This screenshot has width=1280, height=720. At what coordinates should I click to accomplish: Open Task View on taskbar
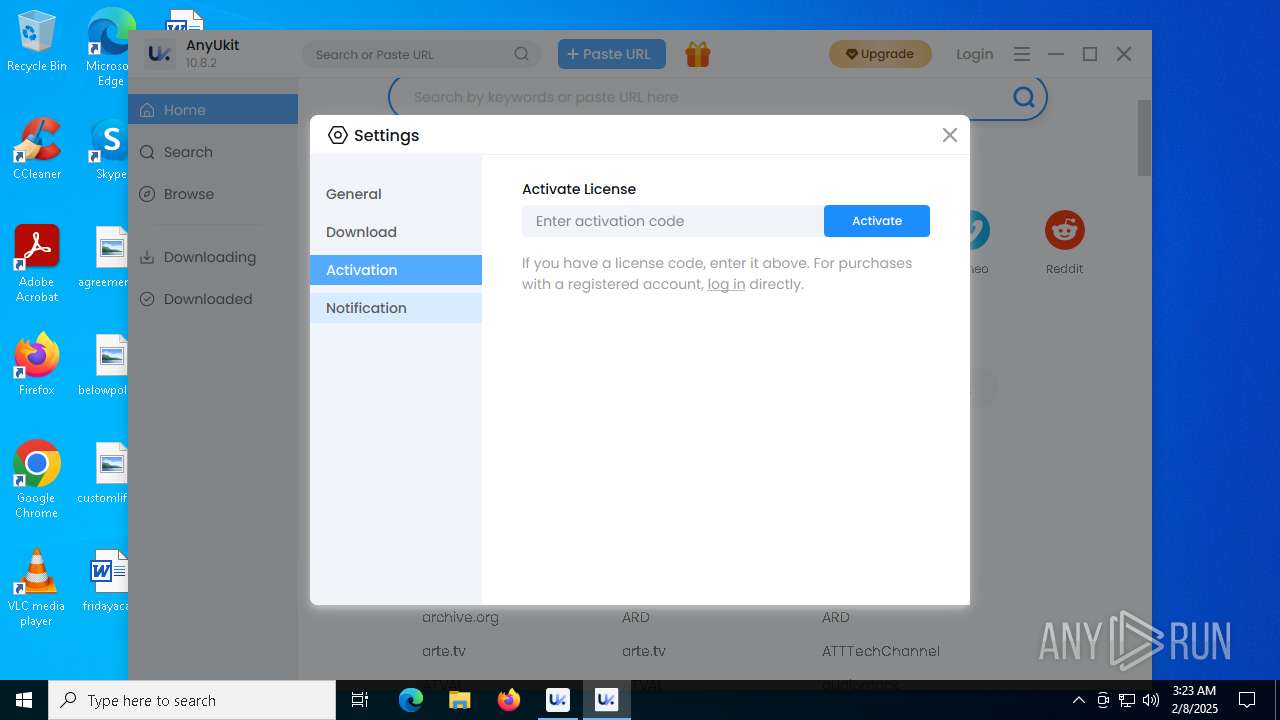[361, 700]
